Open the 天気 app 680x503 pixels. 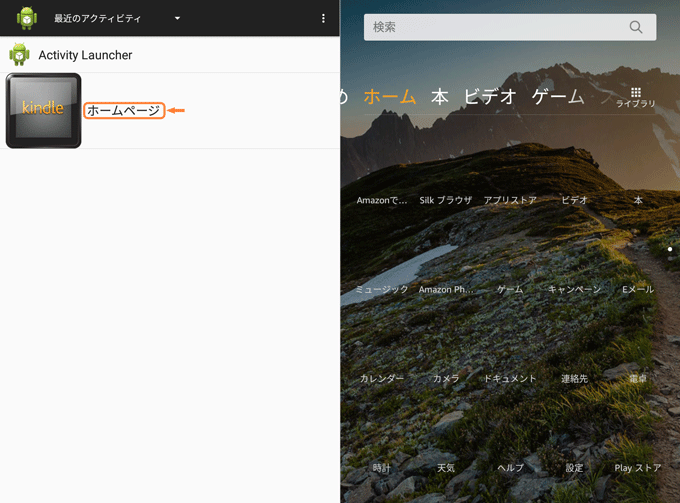(446, 468)
